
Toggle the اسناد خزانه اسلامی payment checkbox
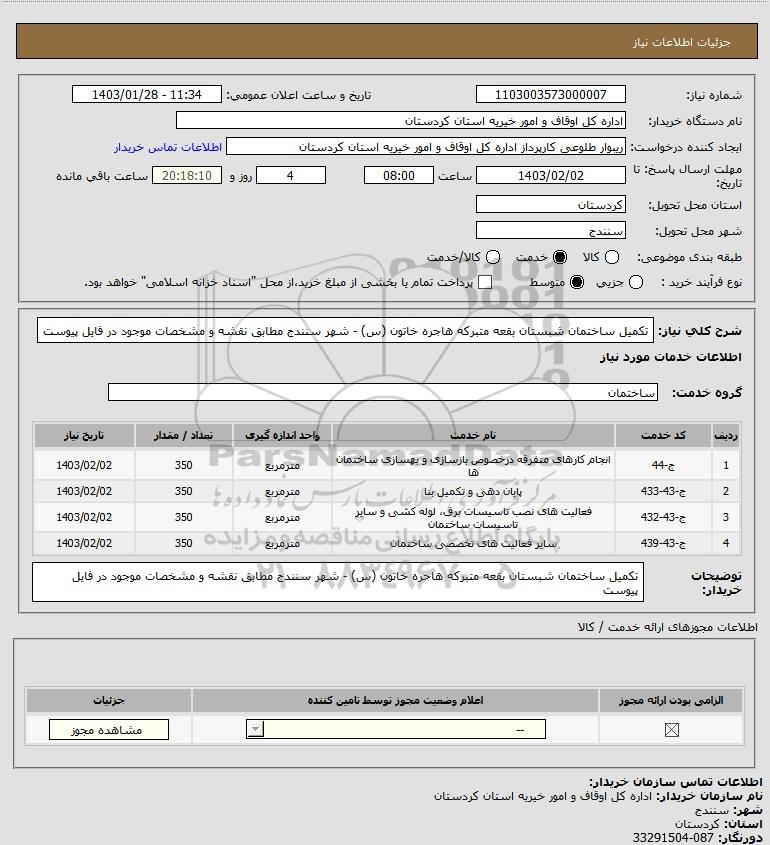(x=485, y=282)
